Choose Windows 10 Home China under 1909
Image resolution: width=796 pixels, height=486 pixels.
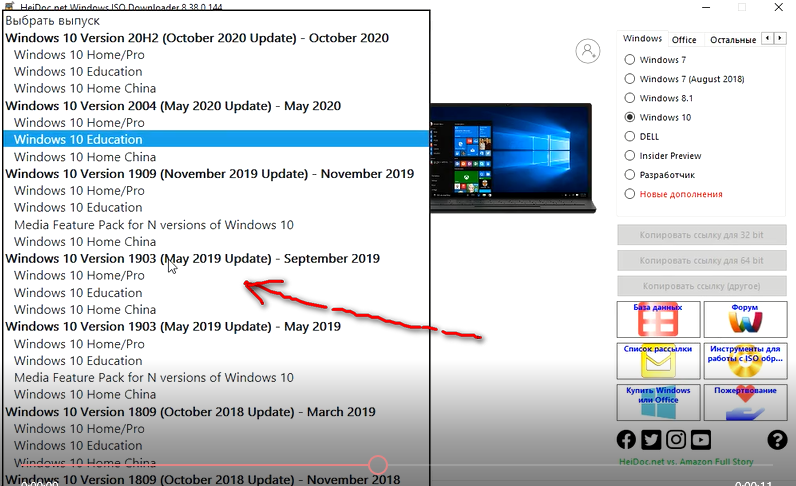(216, 242)
